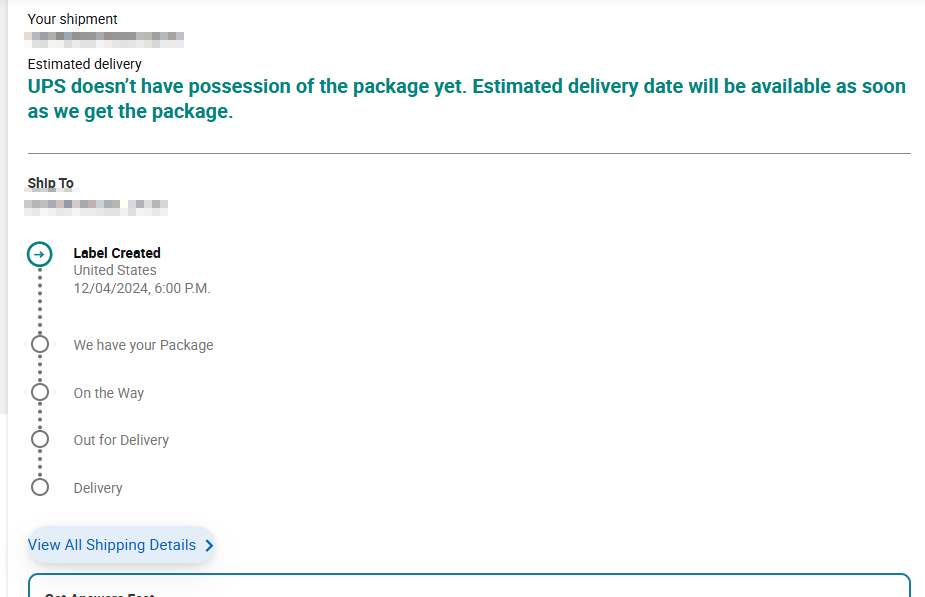Screen dimensions: 925x597
Task: Click the chevron beside View All Shipping Details
Action: pos(208,545)
